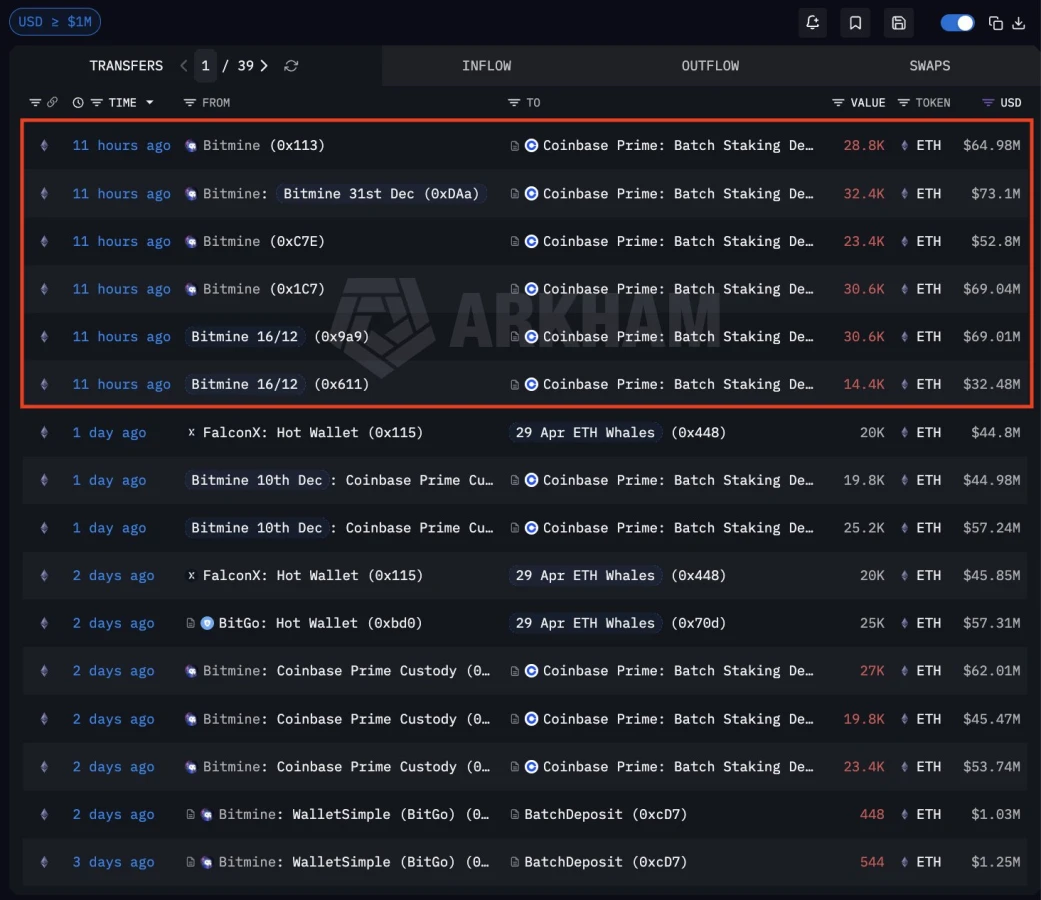
Task: Switch to the OUTFLOW tab
Action: 710,66
